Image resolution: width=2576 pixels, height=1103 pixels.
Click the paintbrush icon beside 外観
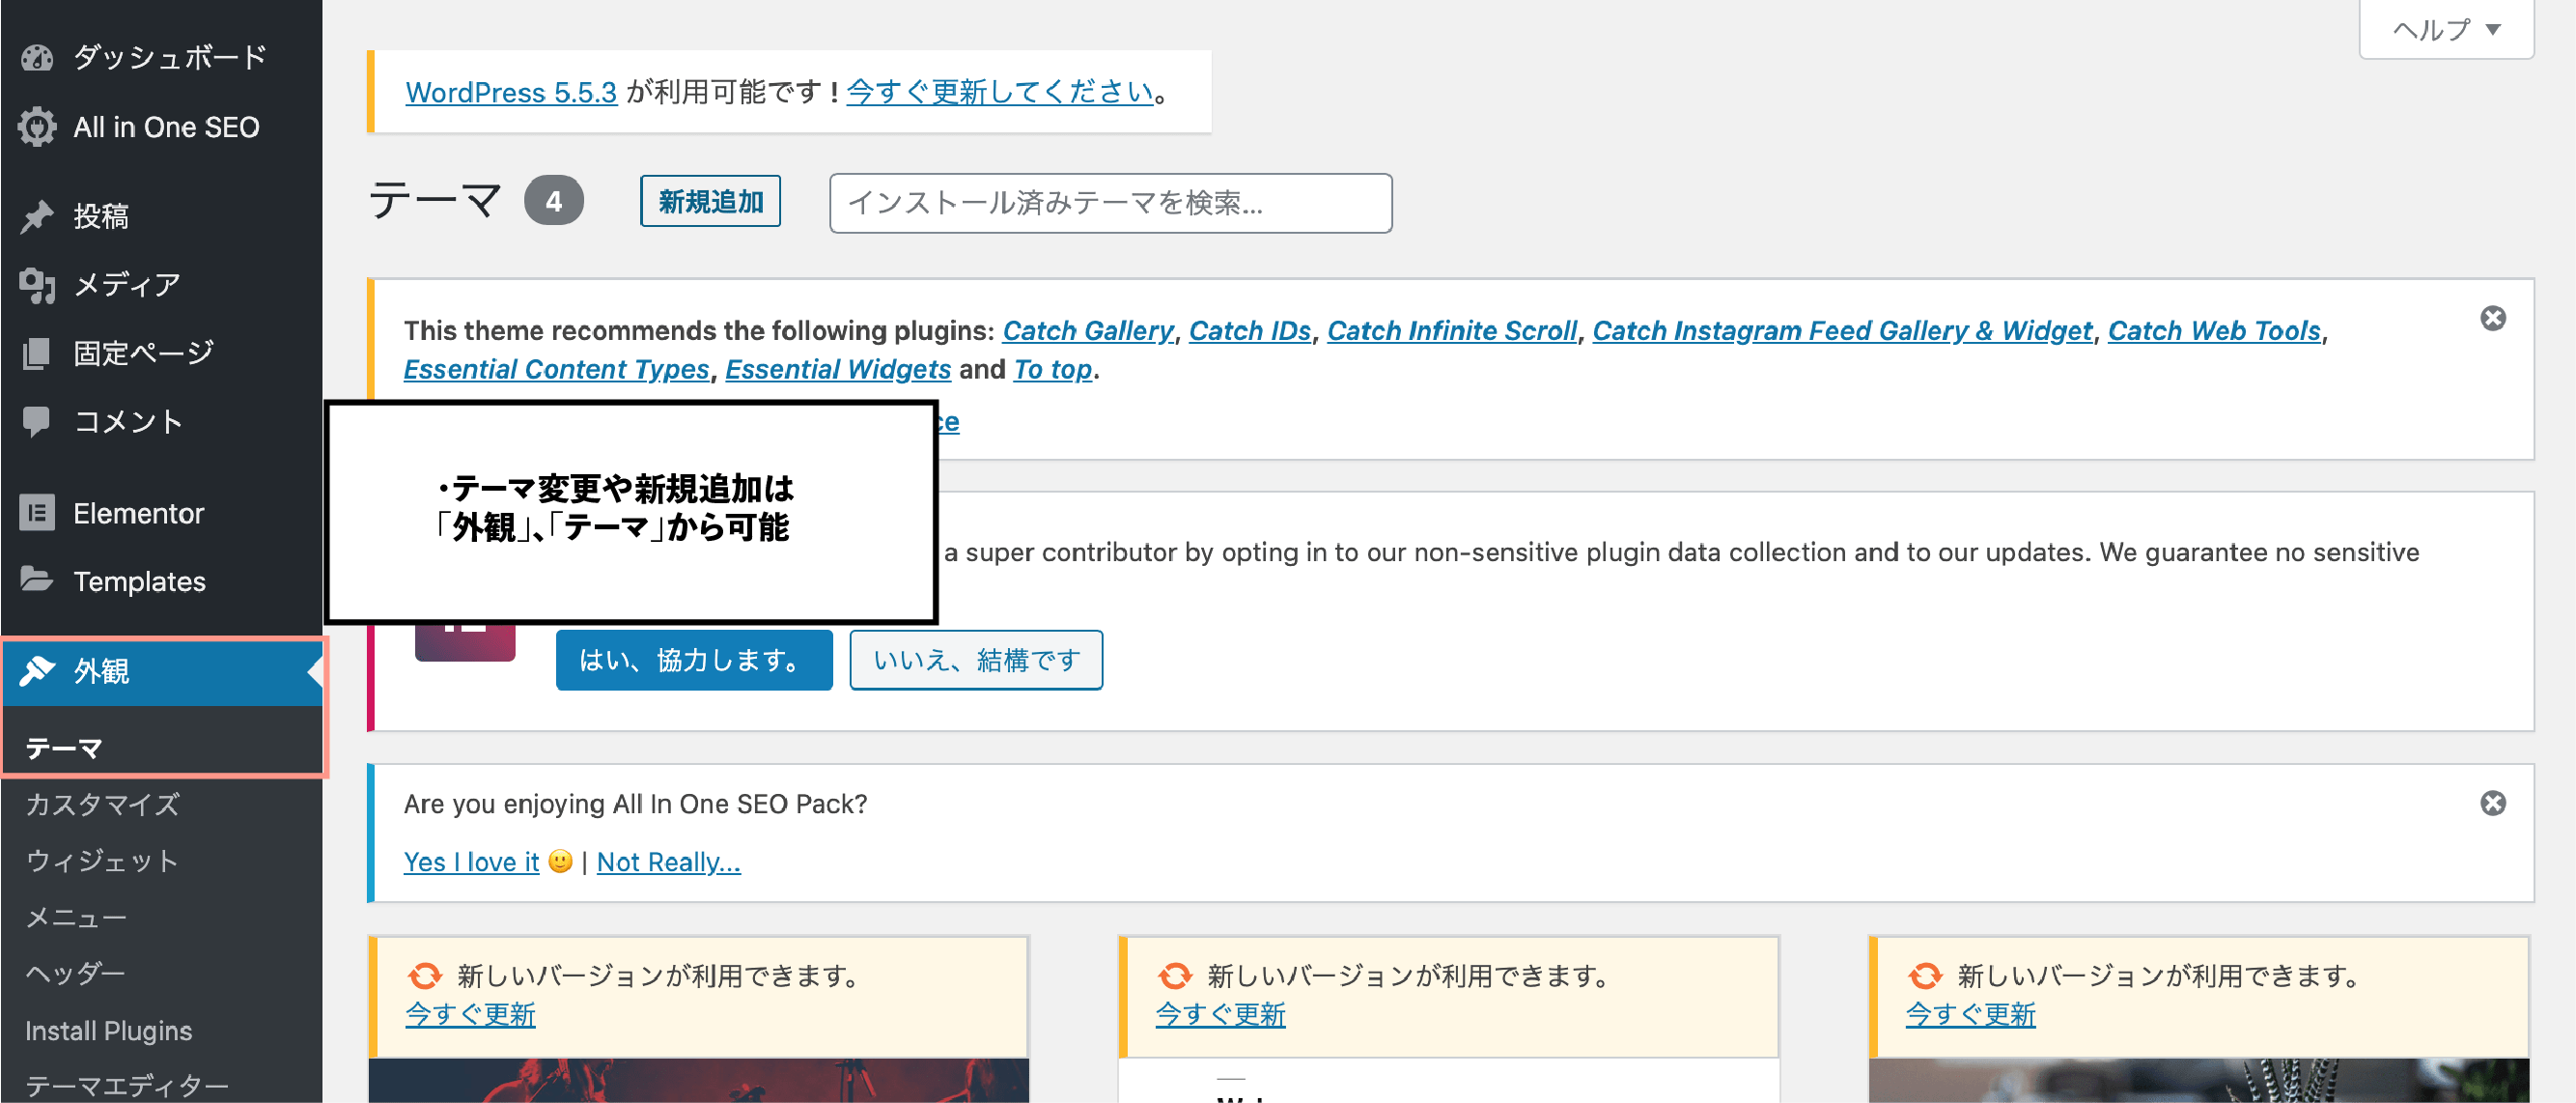[37, 671]
